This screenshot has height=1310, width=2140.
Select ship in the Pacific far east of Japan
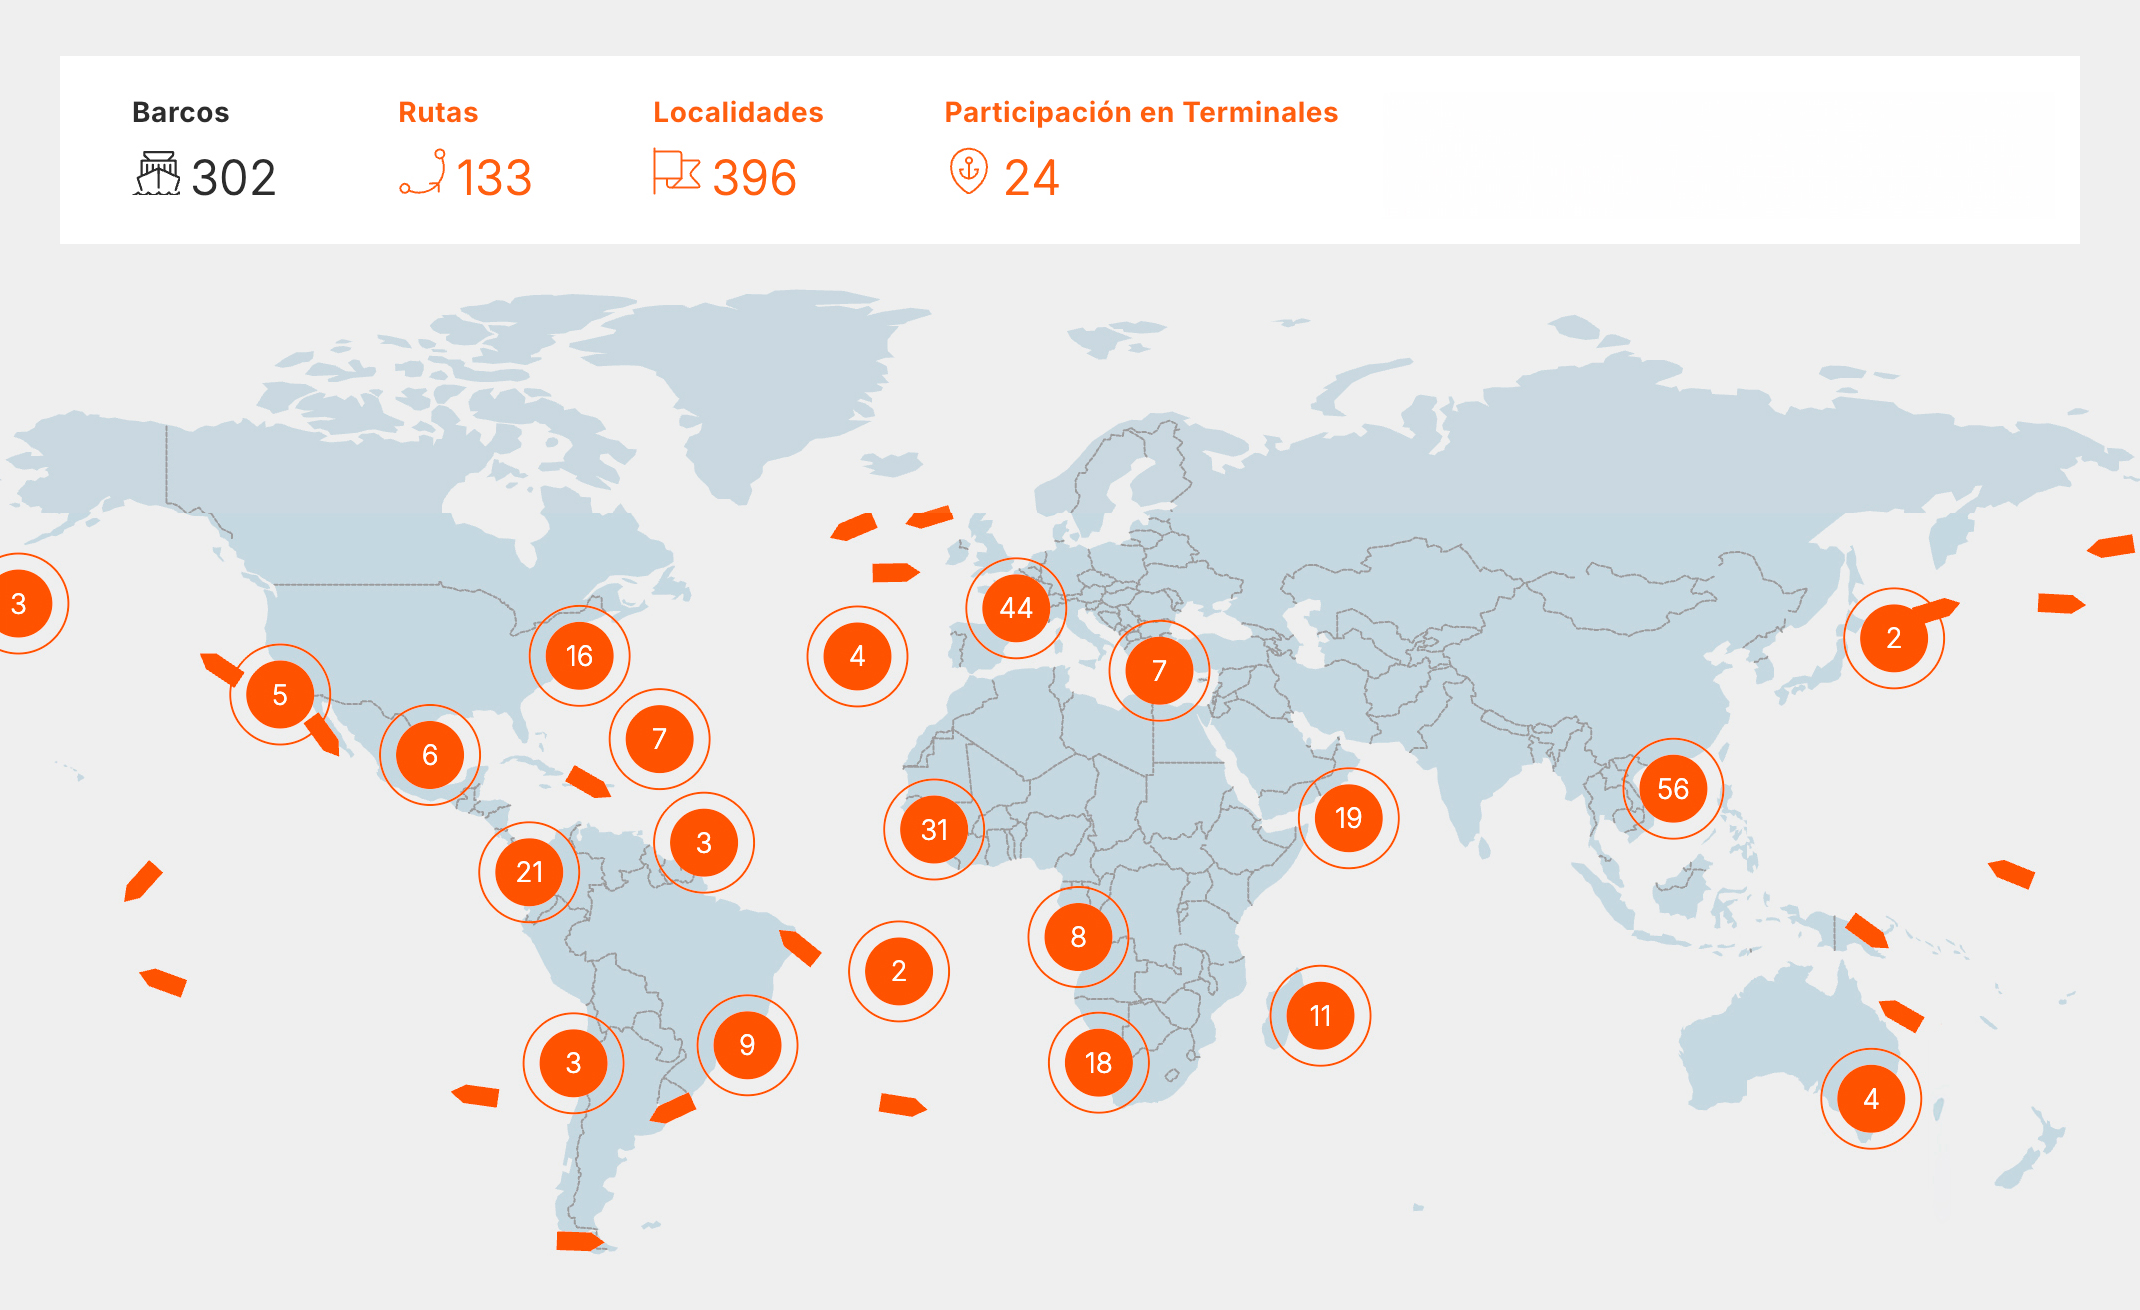tap(2061, 603)
